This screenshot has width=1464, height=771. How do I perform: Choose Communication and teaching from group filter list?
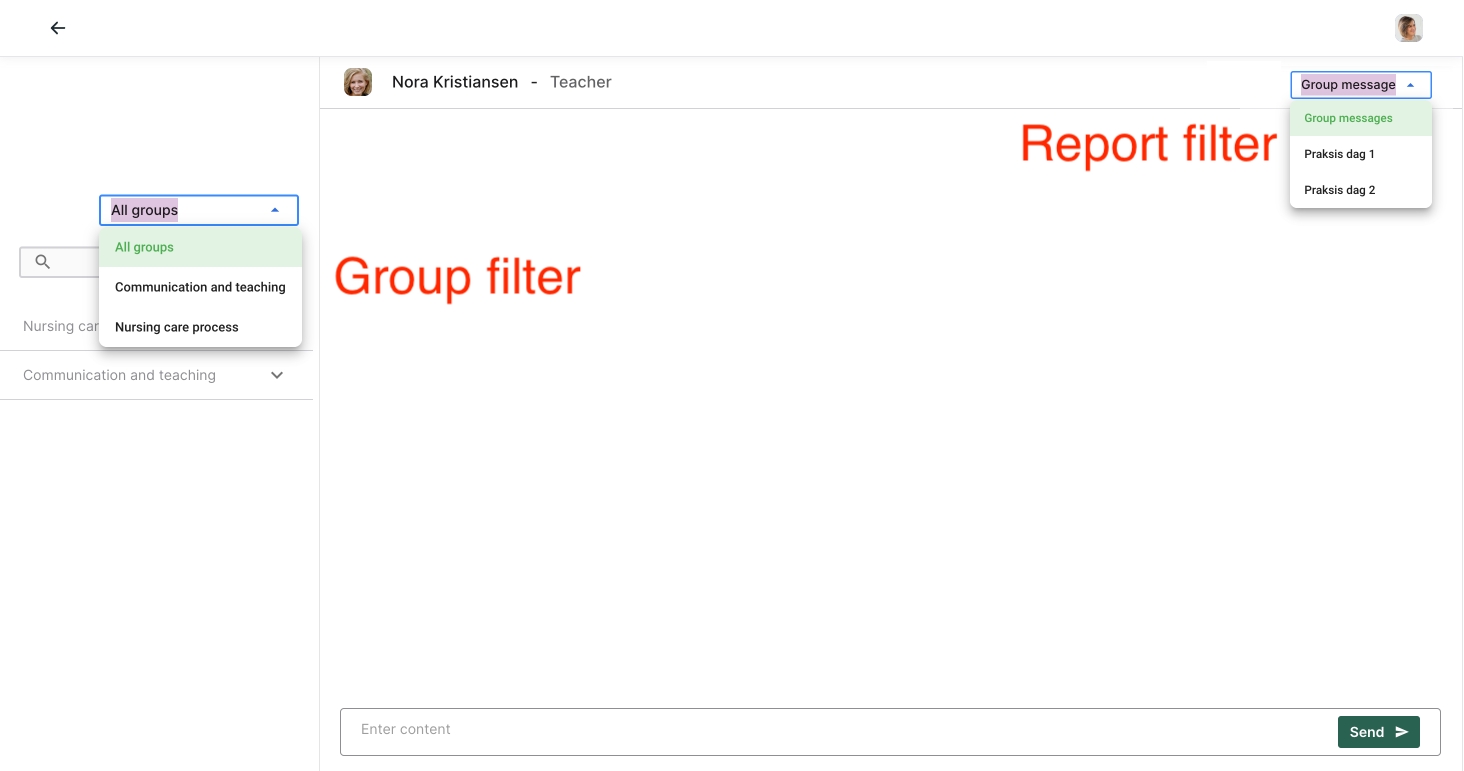tap(200, 287)
